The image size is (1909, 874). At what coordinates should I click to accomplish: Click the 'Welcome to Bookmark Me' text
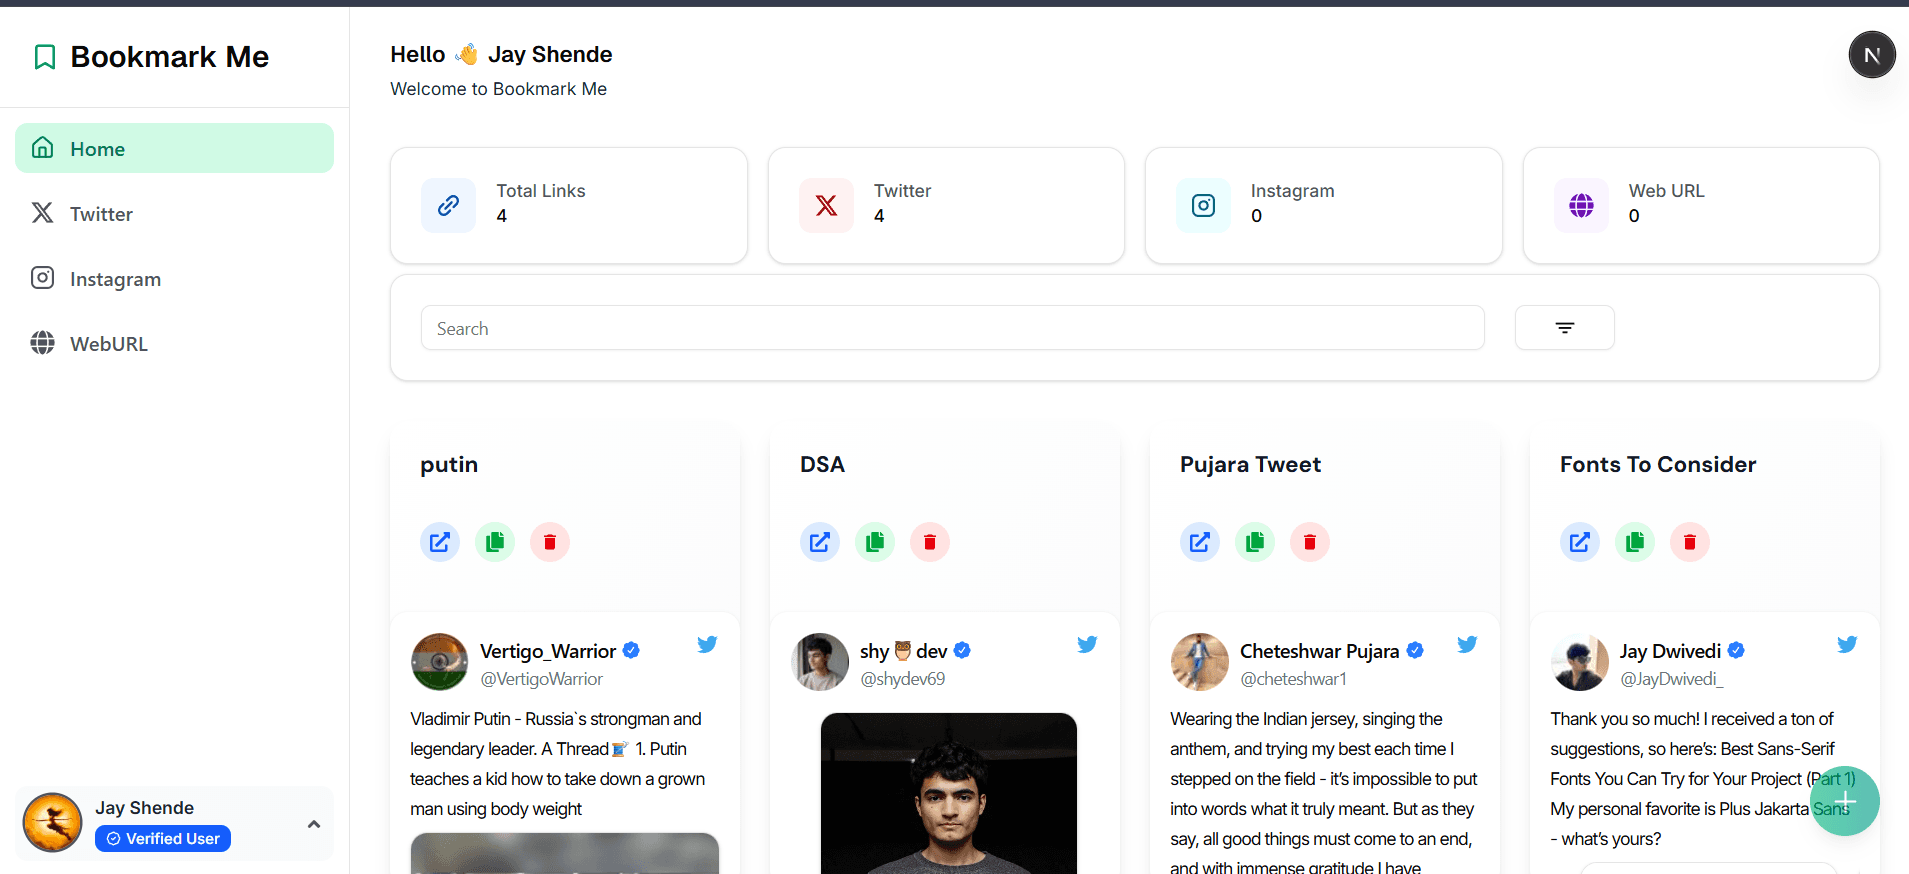498,89
